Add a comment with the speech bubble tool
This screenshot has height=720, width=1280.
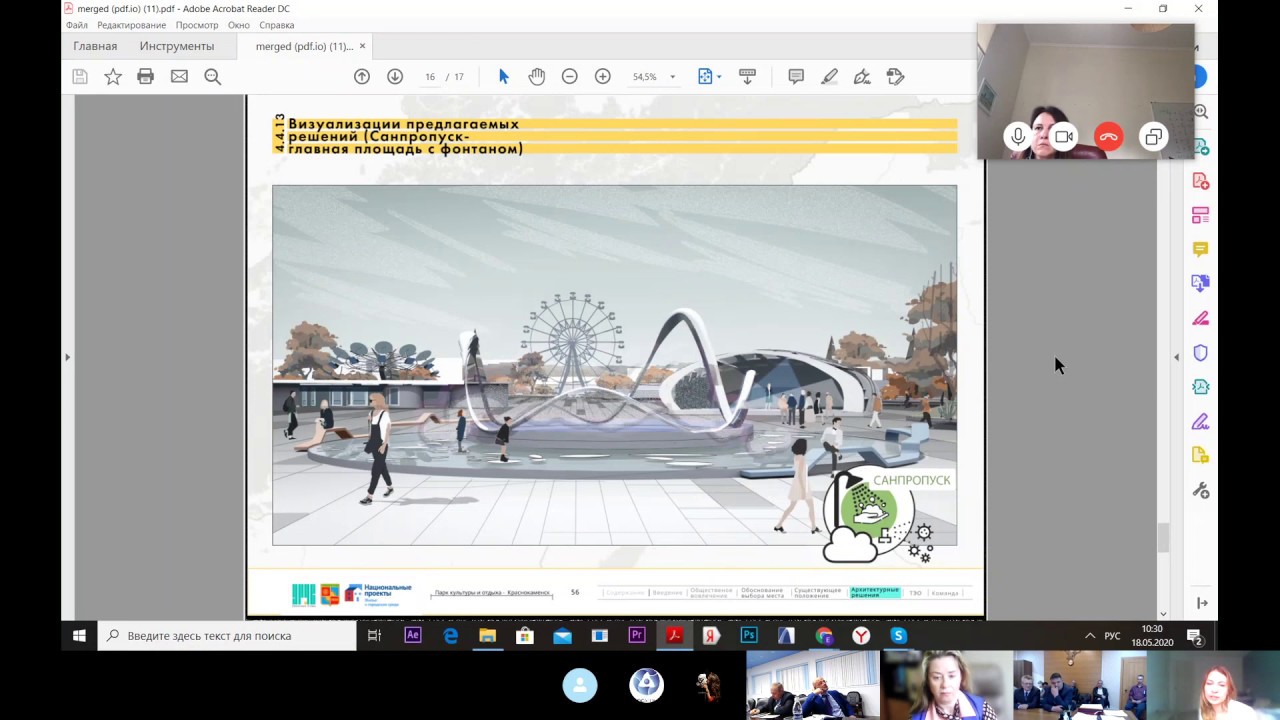[x=796, y=77]
